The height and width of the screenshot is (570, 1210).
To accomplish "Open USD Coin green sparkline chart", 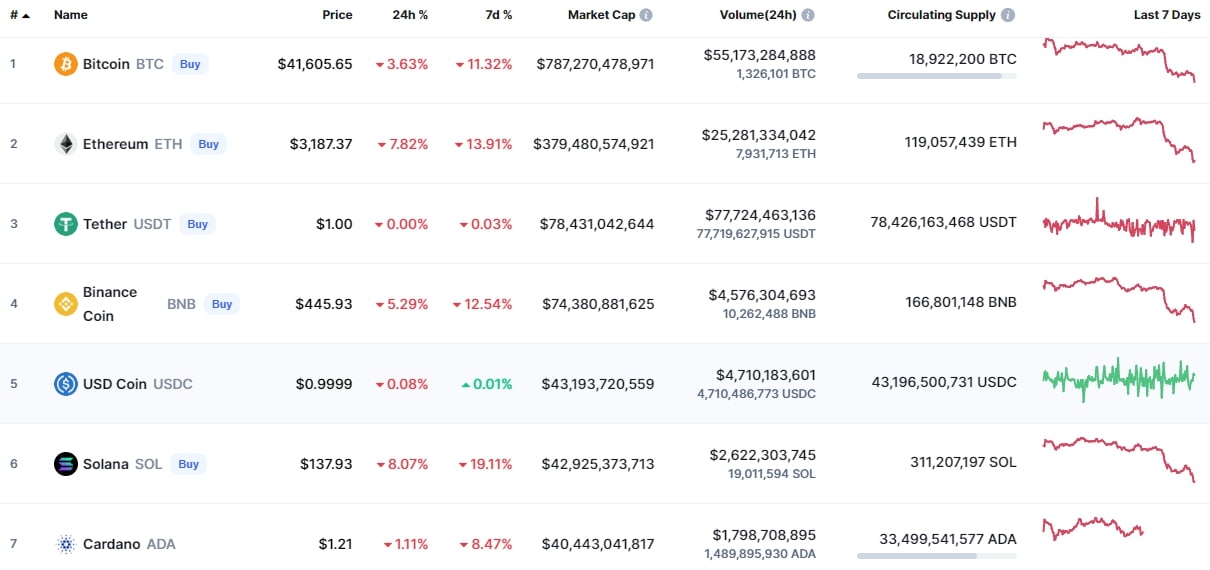I will (x=1119, y=380).
